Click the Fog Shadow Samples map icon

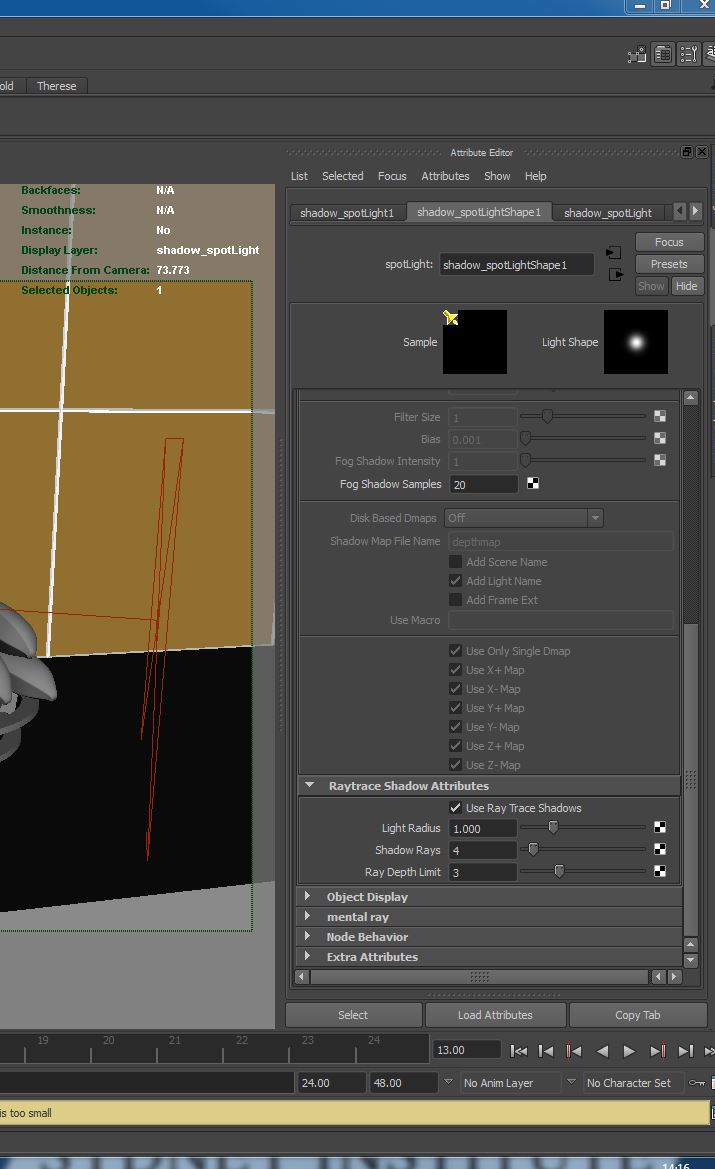(533, 484)
